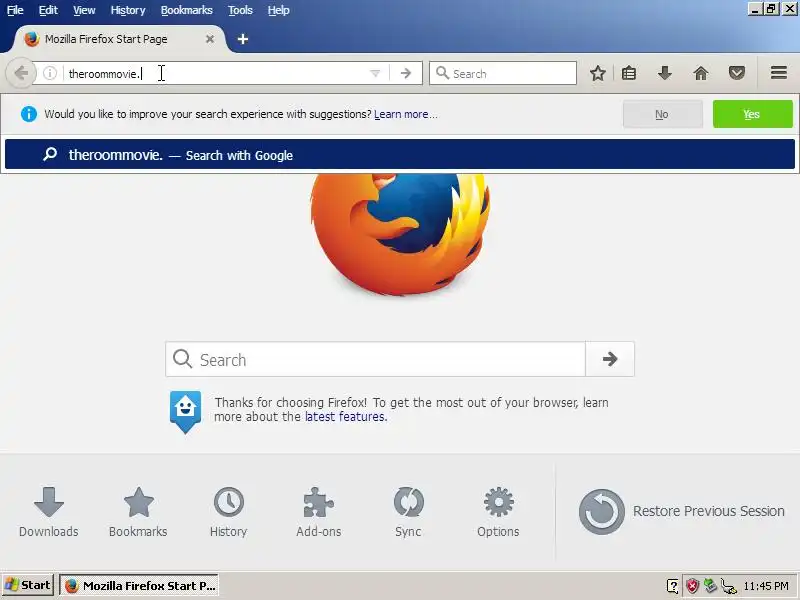The width and height of the screenshot is (800, 600).
Task: Click the red security shield tray icon
Action: (691, 586)
